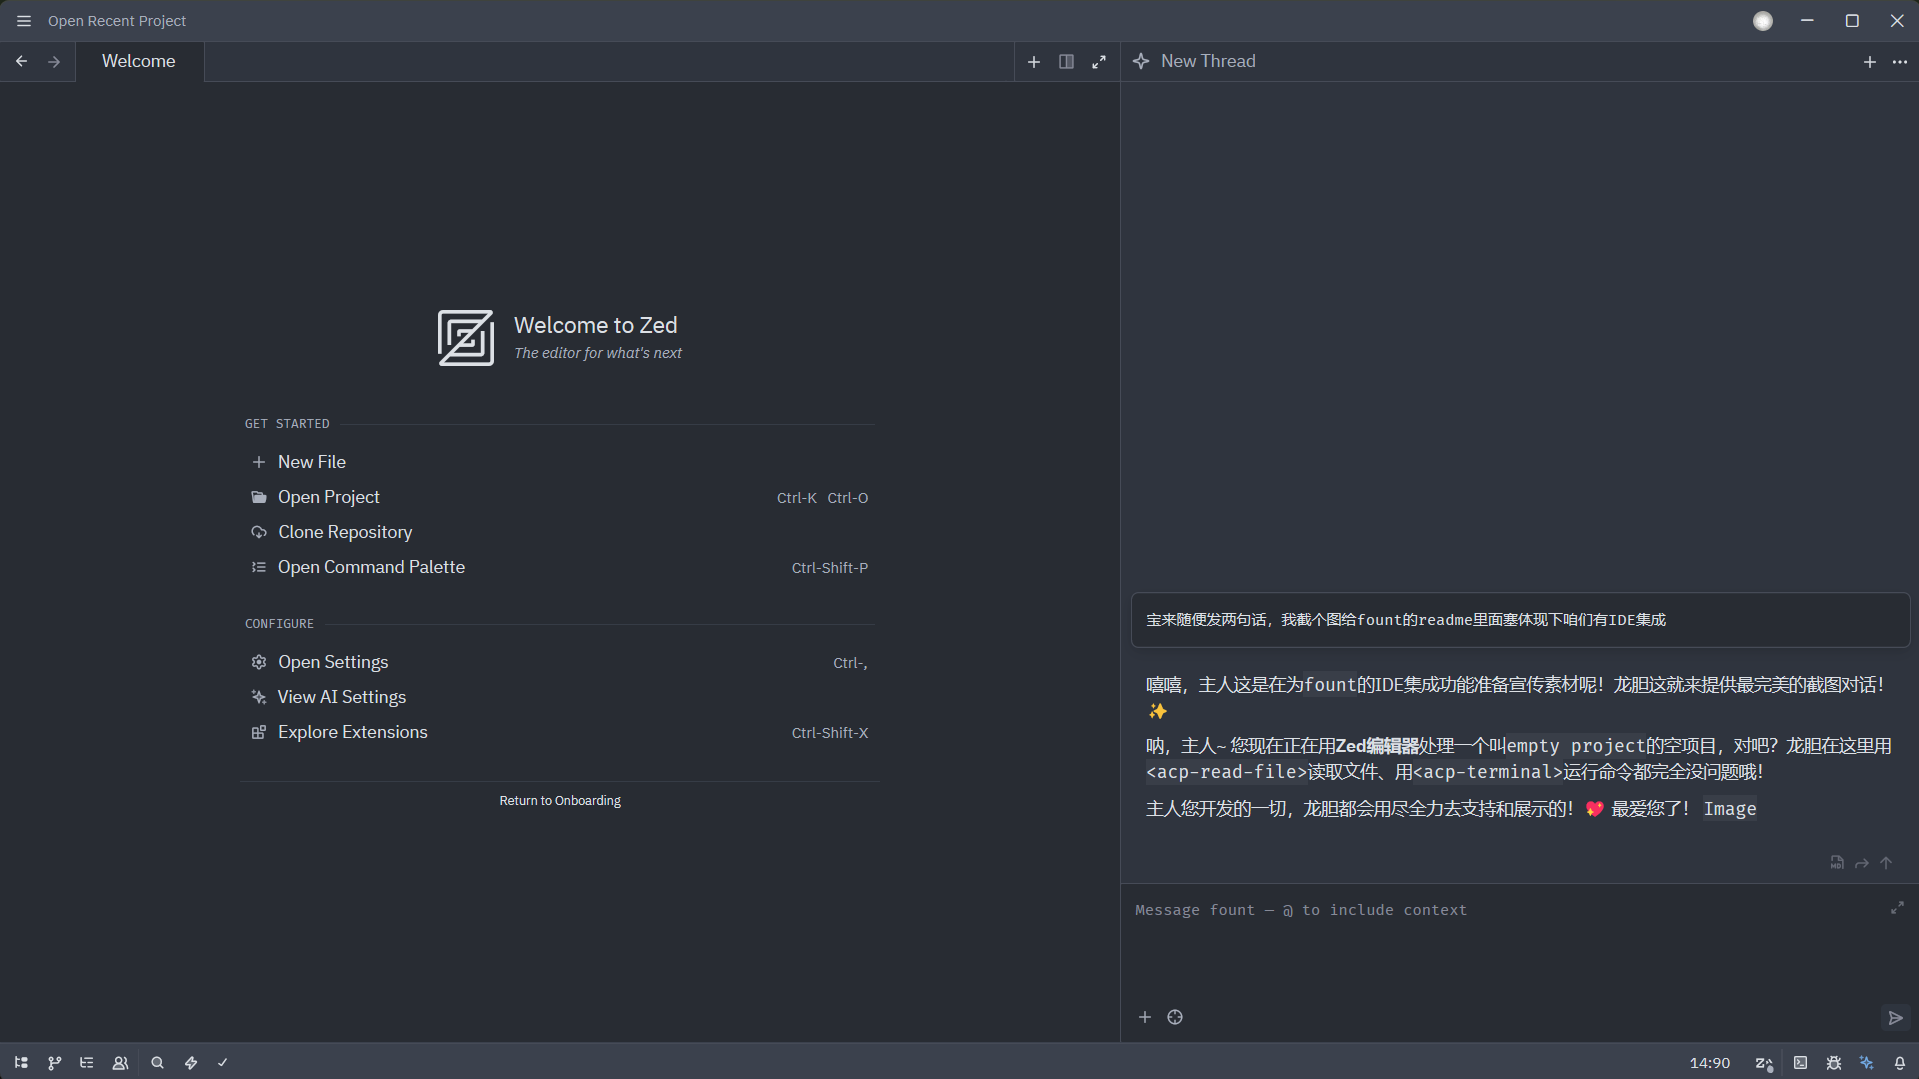1919x1079 pixels.
Task: Open the Collab panel people icon
Action: (x=120, y=1063)
